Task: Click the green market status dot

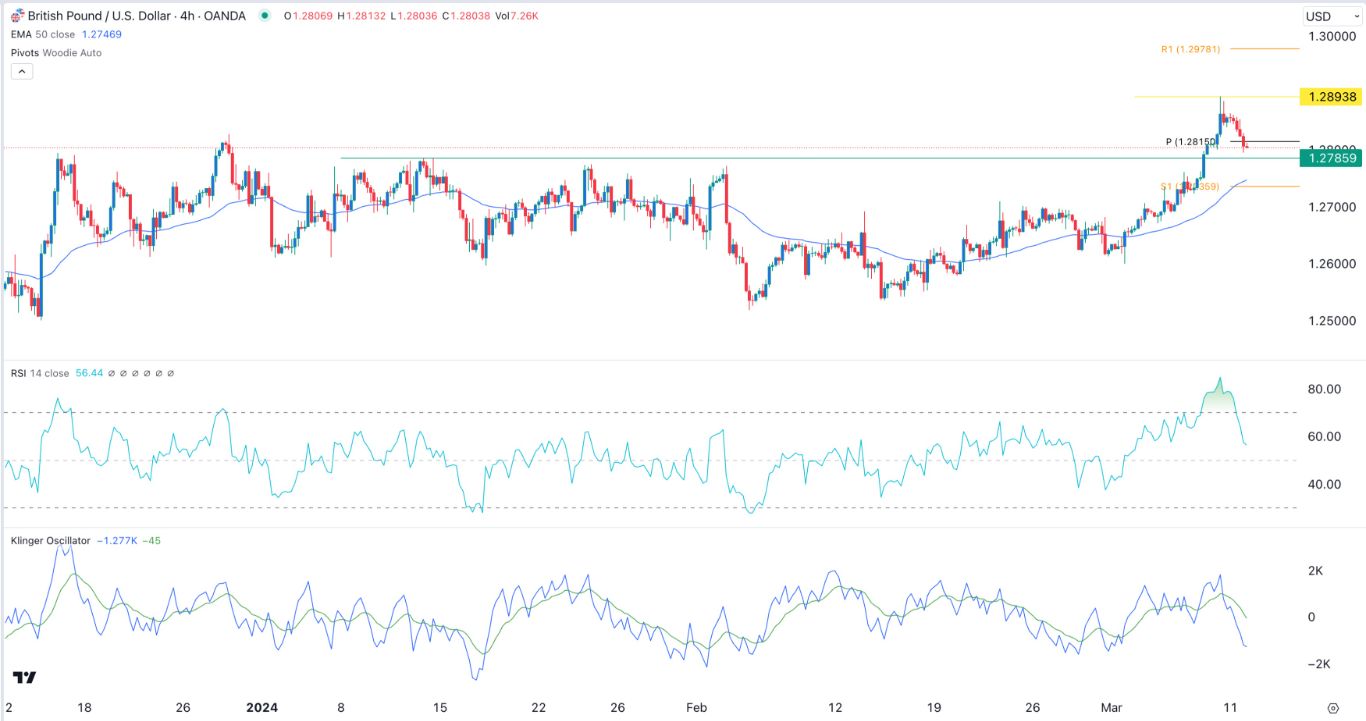Action: [265, 16]
